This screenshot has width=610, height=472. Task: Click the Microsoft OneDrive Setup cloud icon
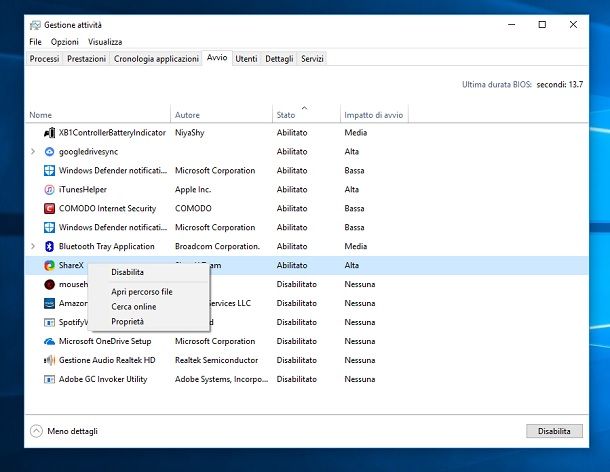[49, 341]
